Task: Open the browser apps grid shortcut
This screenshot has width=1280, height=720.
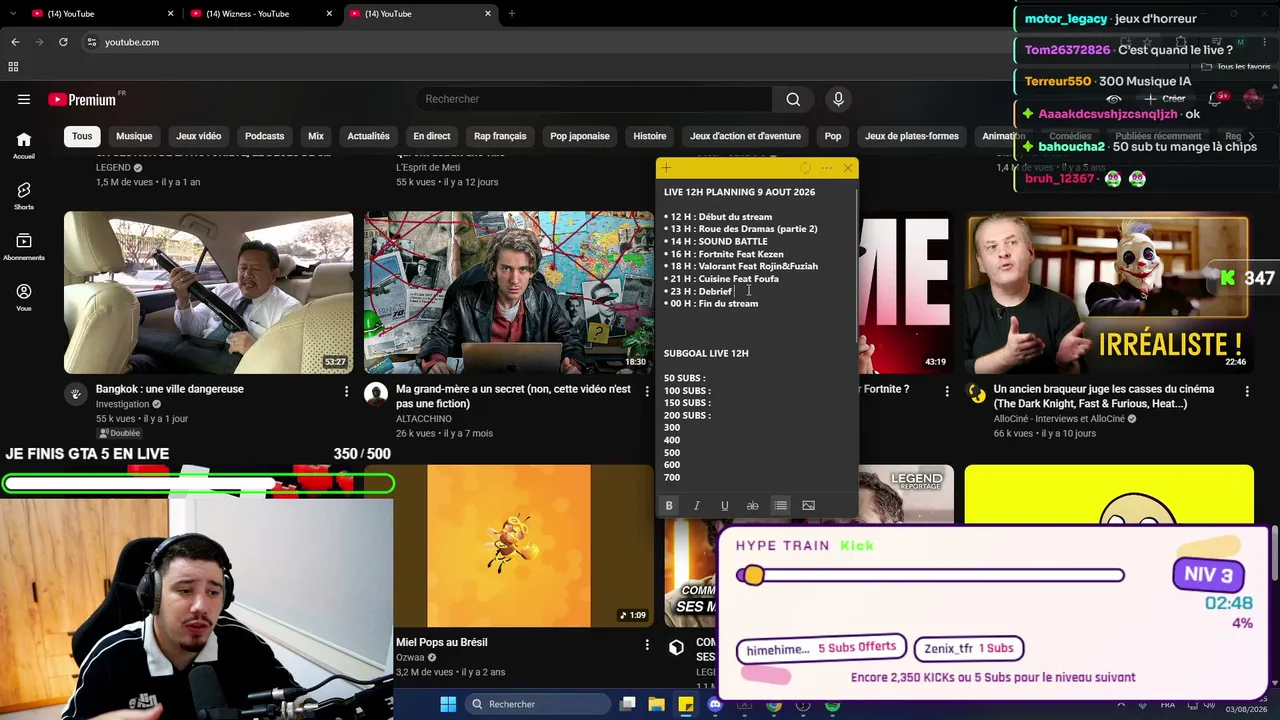Action: (x=13, y=67)
